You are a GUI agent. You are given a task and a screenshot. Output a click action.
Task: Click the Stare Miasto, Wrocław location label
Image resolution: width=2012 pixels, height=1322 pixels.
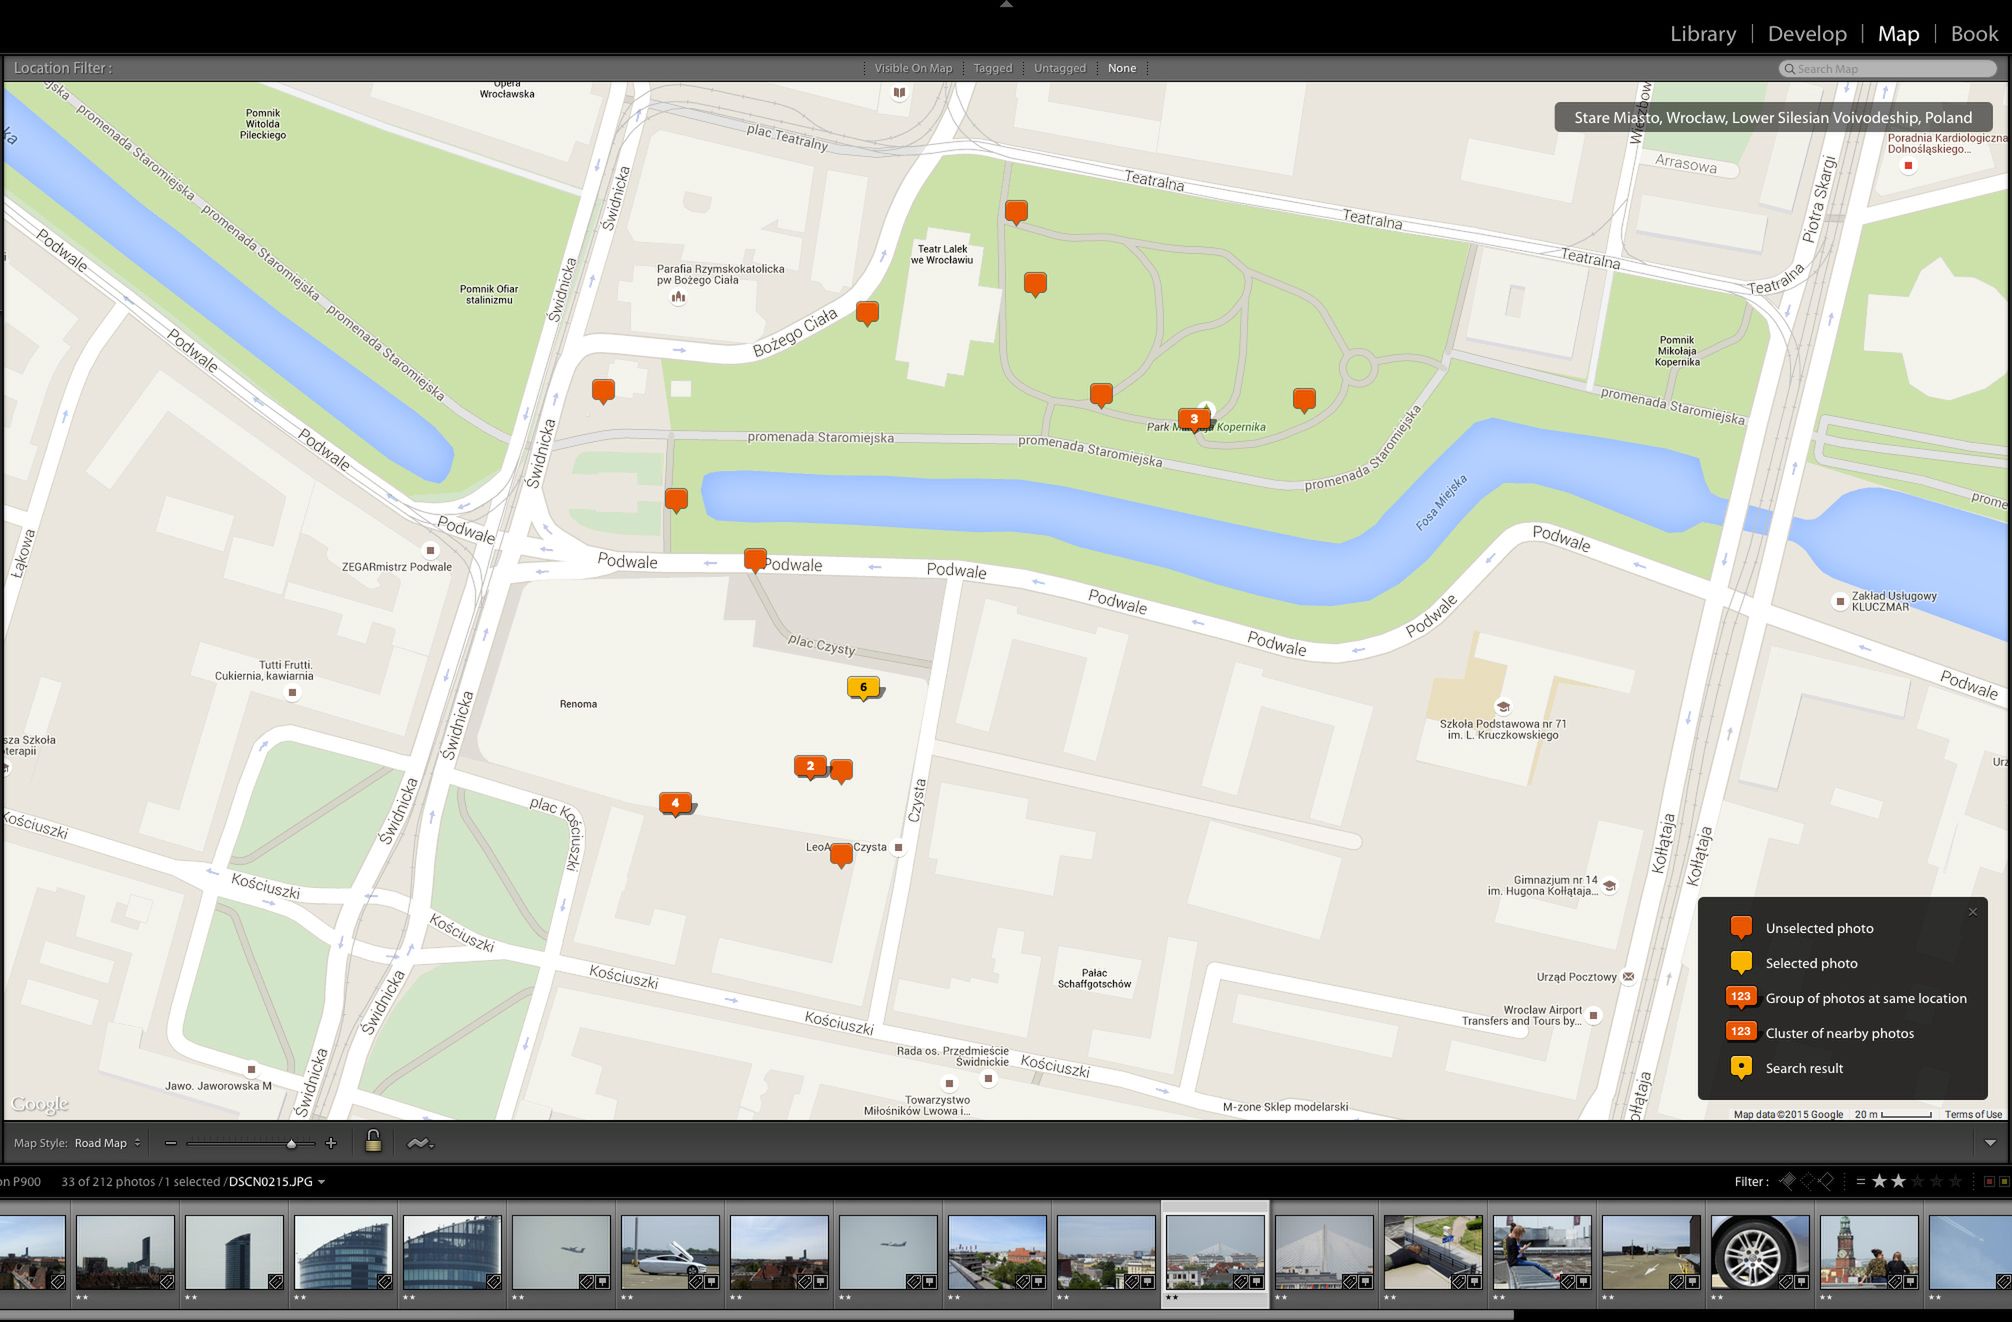[x=1773, y=117]
